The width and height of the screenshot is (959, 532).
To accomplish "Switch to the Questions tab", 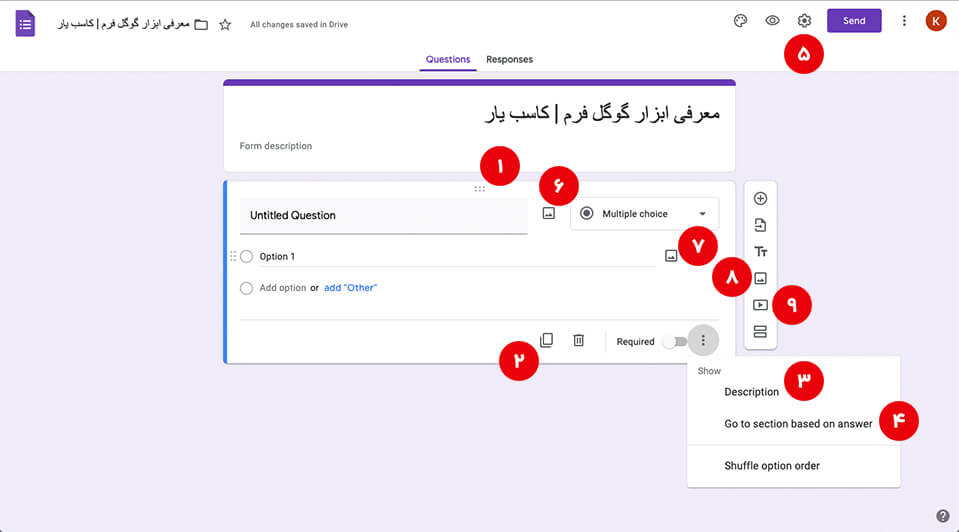I will tap(448, 59).
